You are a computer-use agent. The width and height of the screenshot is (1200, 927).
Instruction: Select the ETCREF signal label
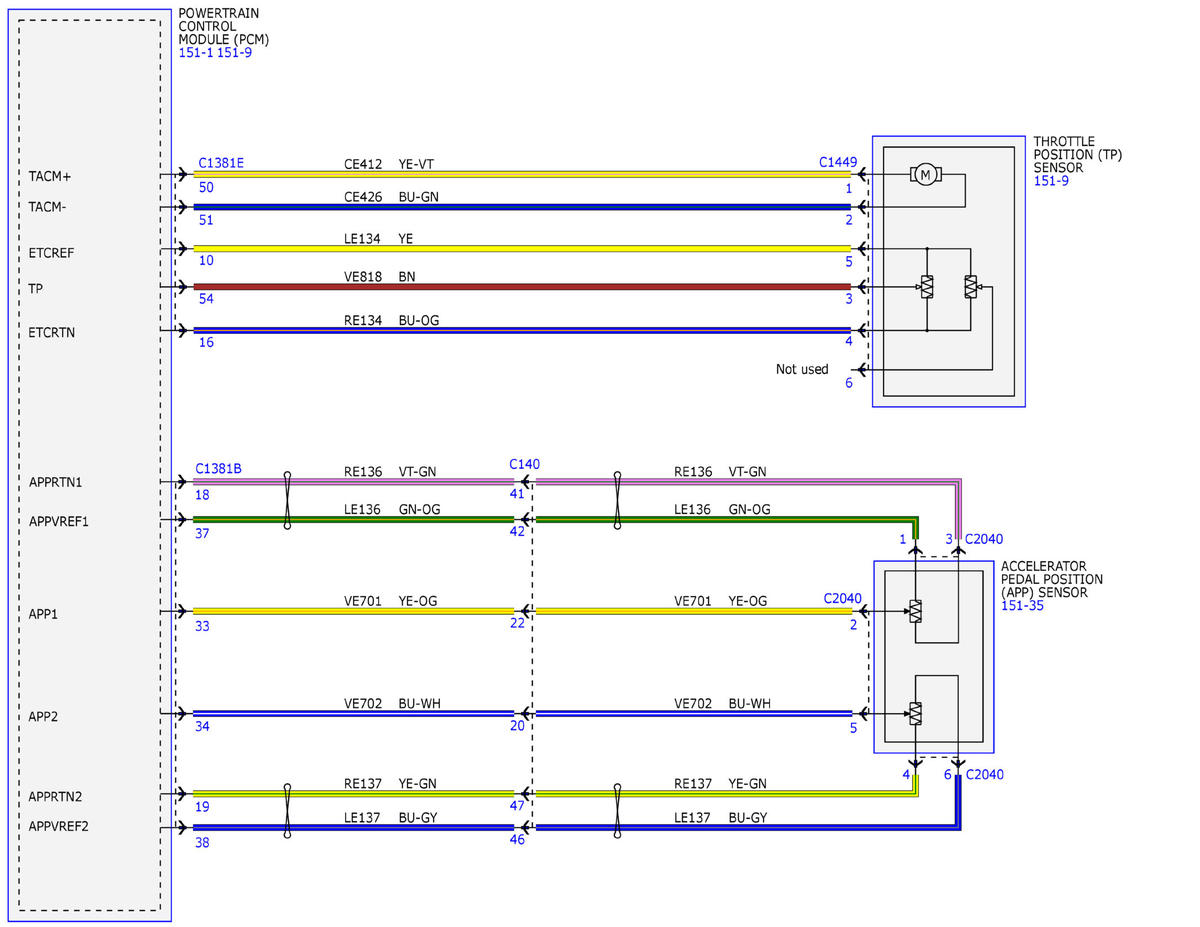[52, 253]
